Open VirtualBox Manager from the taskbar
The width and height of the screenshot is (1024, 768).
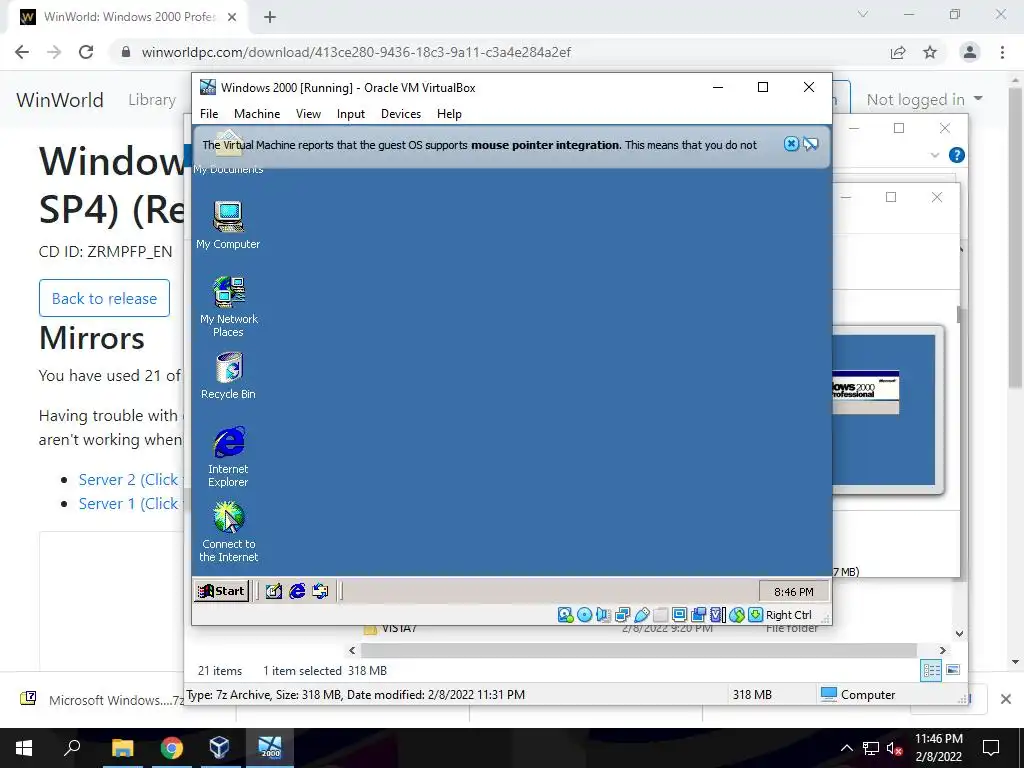click(219, 748)
